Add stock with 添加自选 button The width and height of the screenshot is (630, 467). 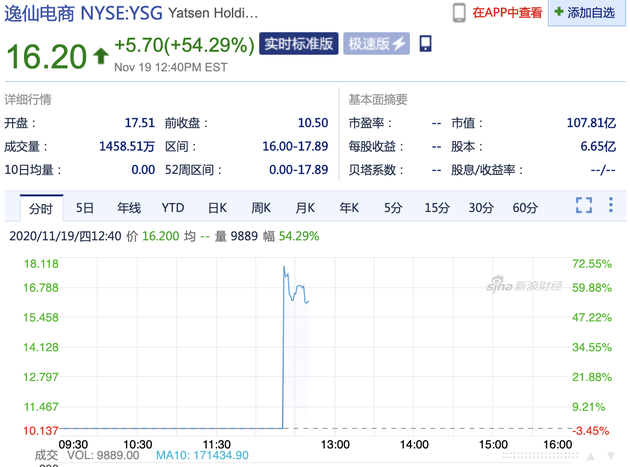pos(587,13)
